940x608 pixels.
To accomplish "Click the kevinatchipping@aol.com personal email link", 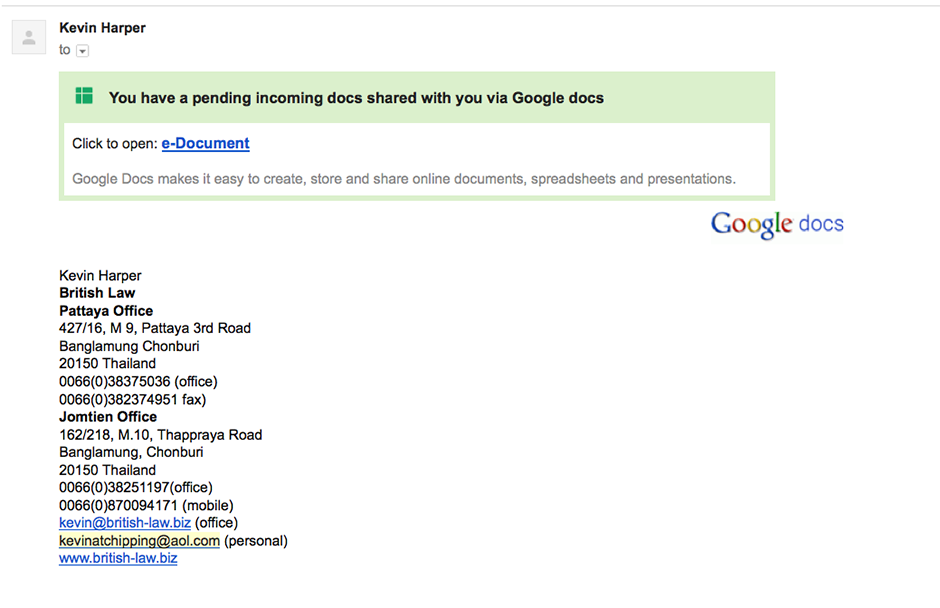I will point(139,541).
